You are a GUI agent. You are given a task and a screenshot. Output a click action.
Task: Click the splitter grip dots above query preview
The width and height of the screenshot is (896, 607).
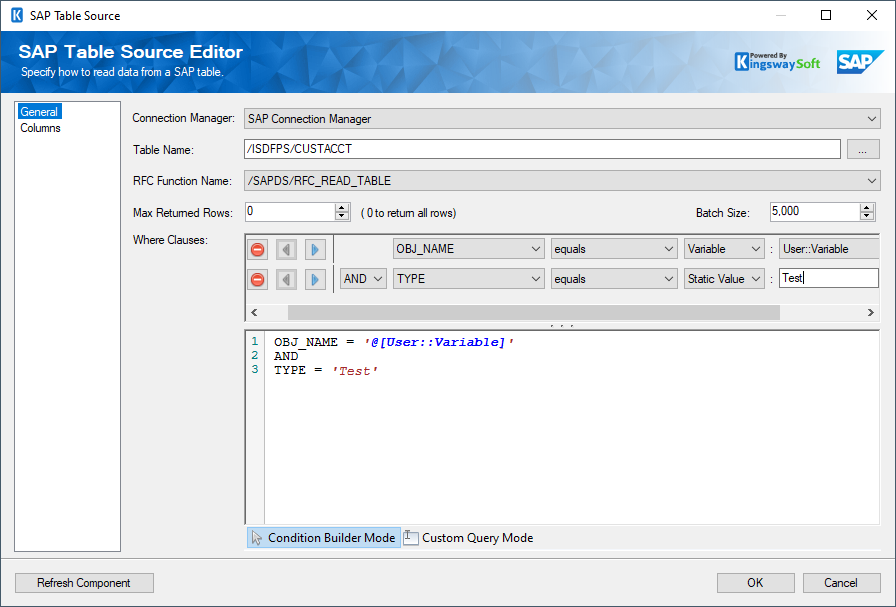coord(562,326)
